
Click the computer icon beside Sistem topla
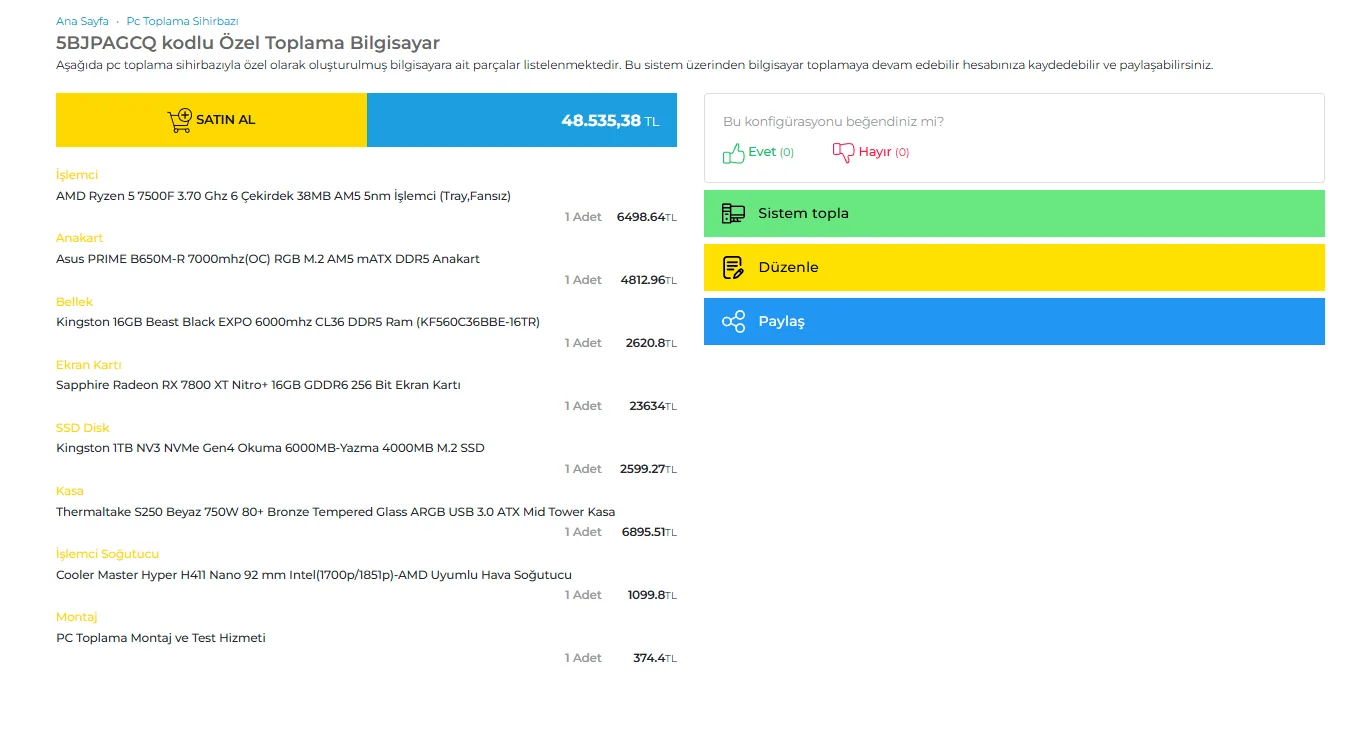tap(734, 213)
